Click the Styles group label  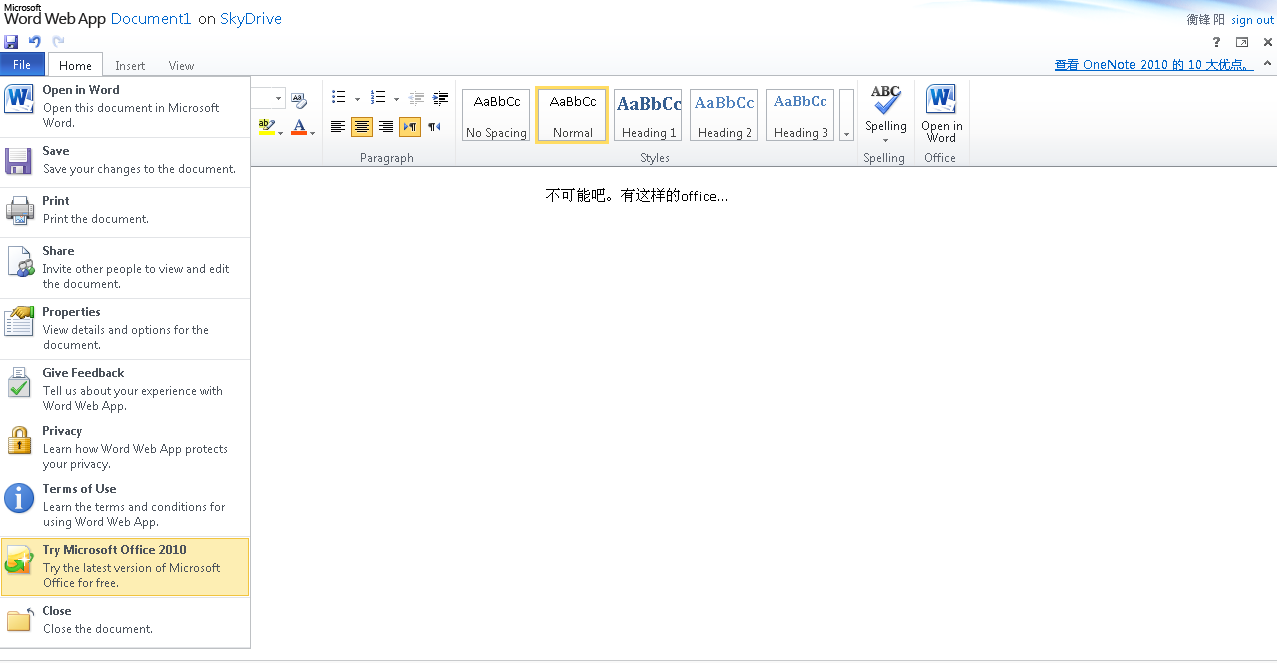tap(655, 158)
